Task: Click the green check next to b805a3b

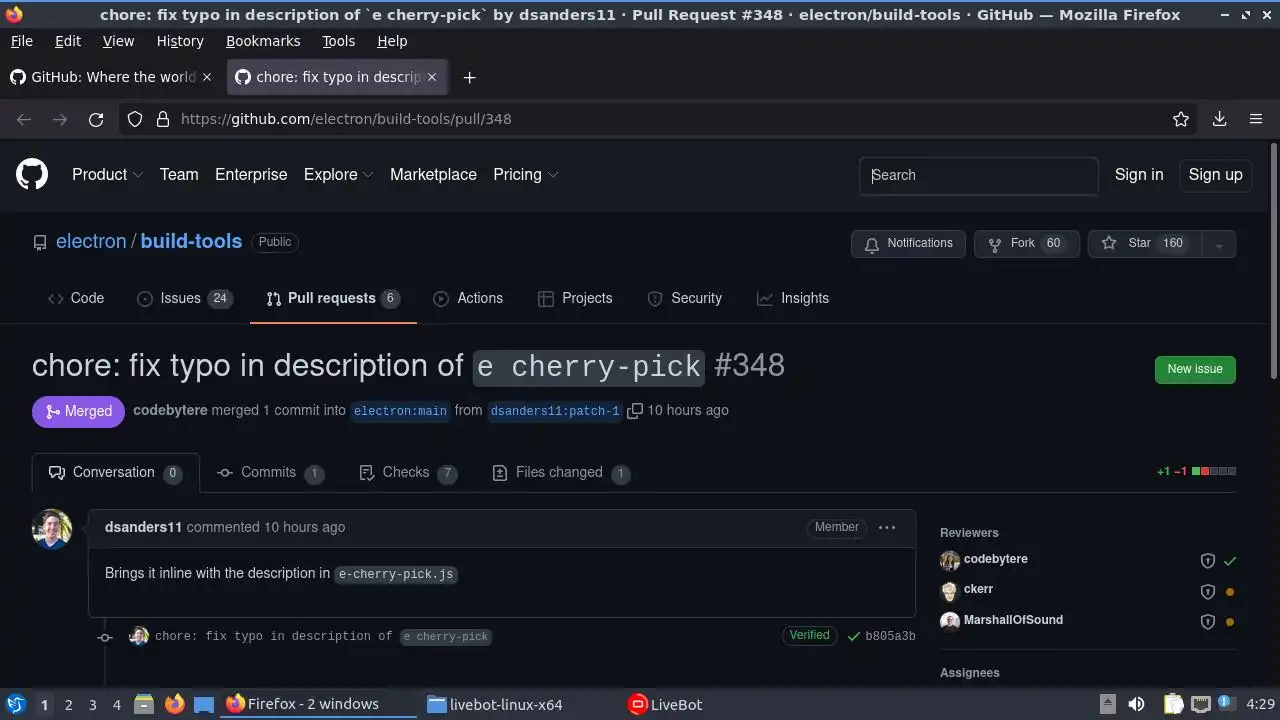Action: click(x=854, y=636)
